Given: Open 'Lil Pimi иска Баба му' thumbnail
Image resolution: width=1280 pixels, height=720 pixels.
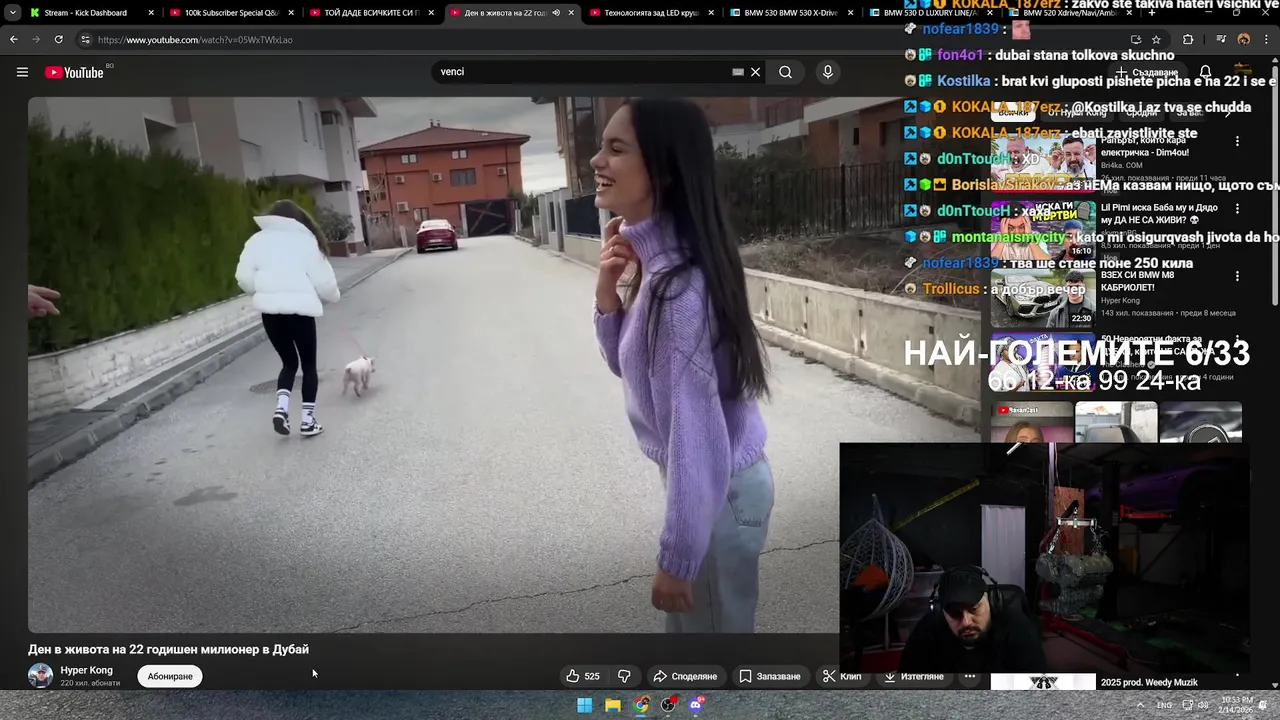Looking at the screenshot, I should (1042, 230).
